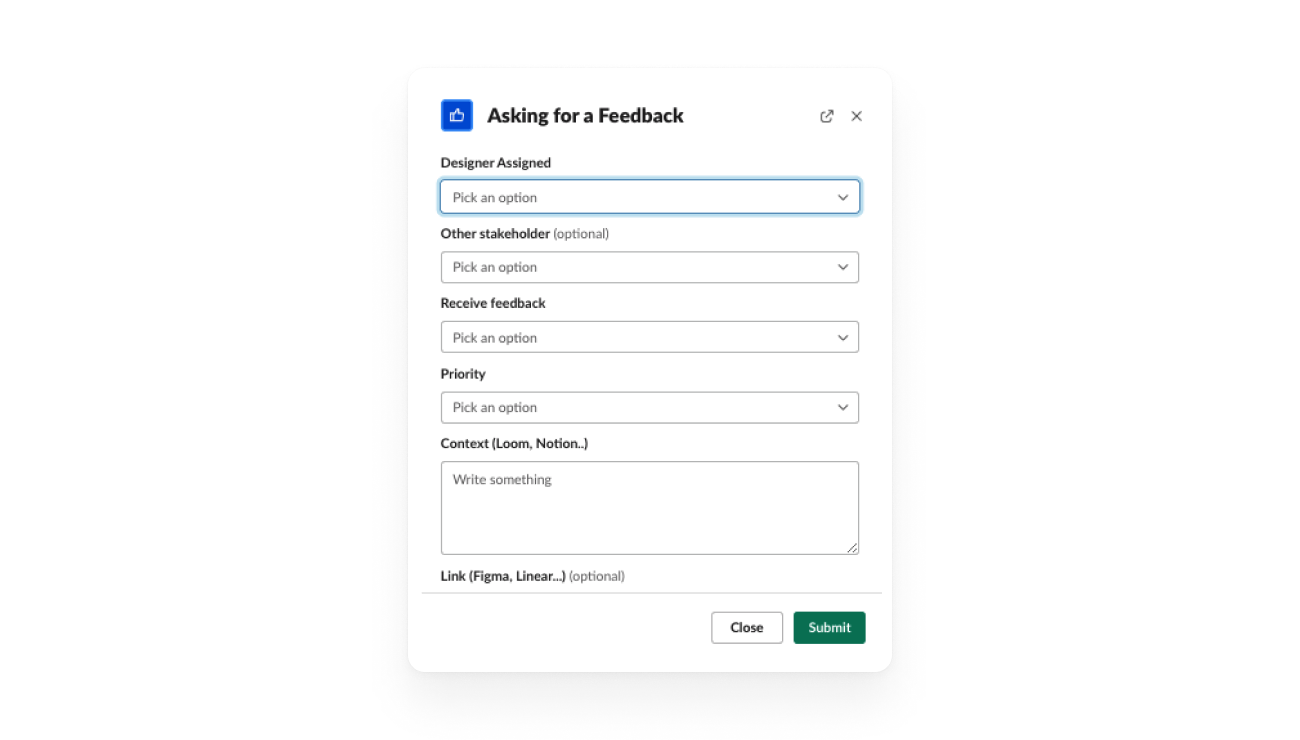Click the text area resize handle corner
The height and width of the screenshot is (740, 1300).
pyautogui.click(x=853, y=548)
